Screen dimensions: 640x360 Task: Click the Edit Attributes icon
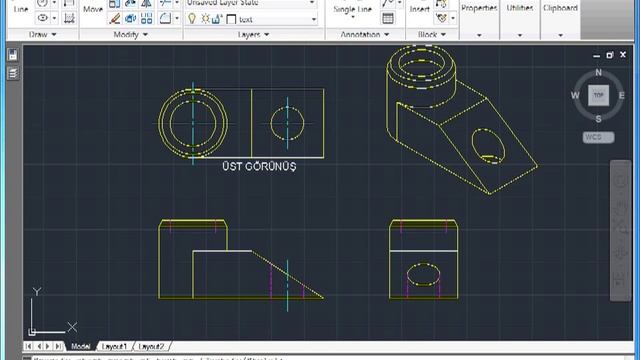click(441, 18)
